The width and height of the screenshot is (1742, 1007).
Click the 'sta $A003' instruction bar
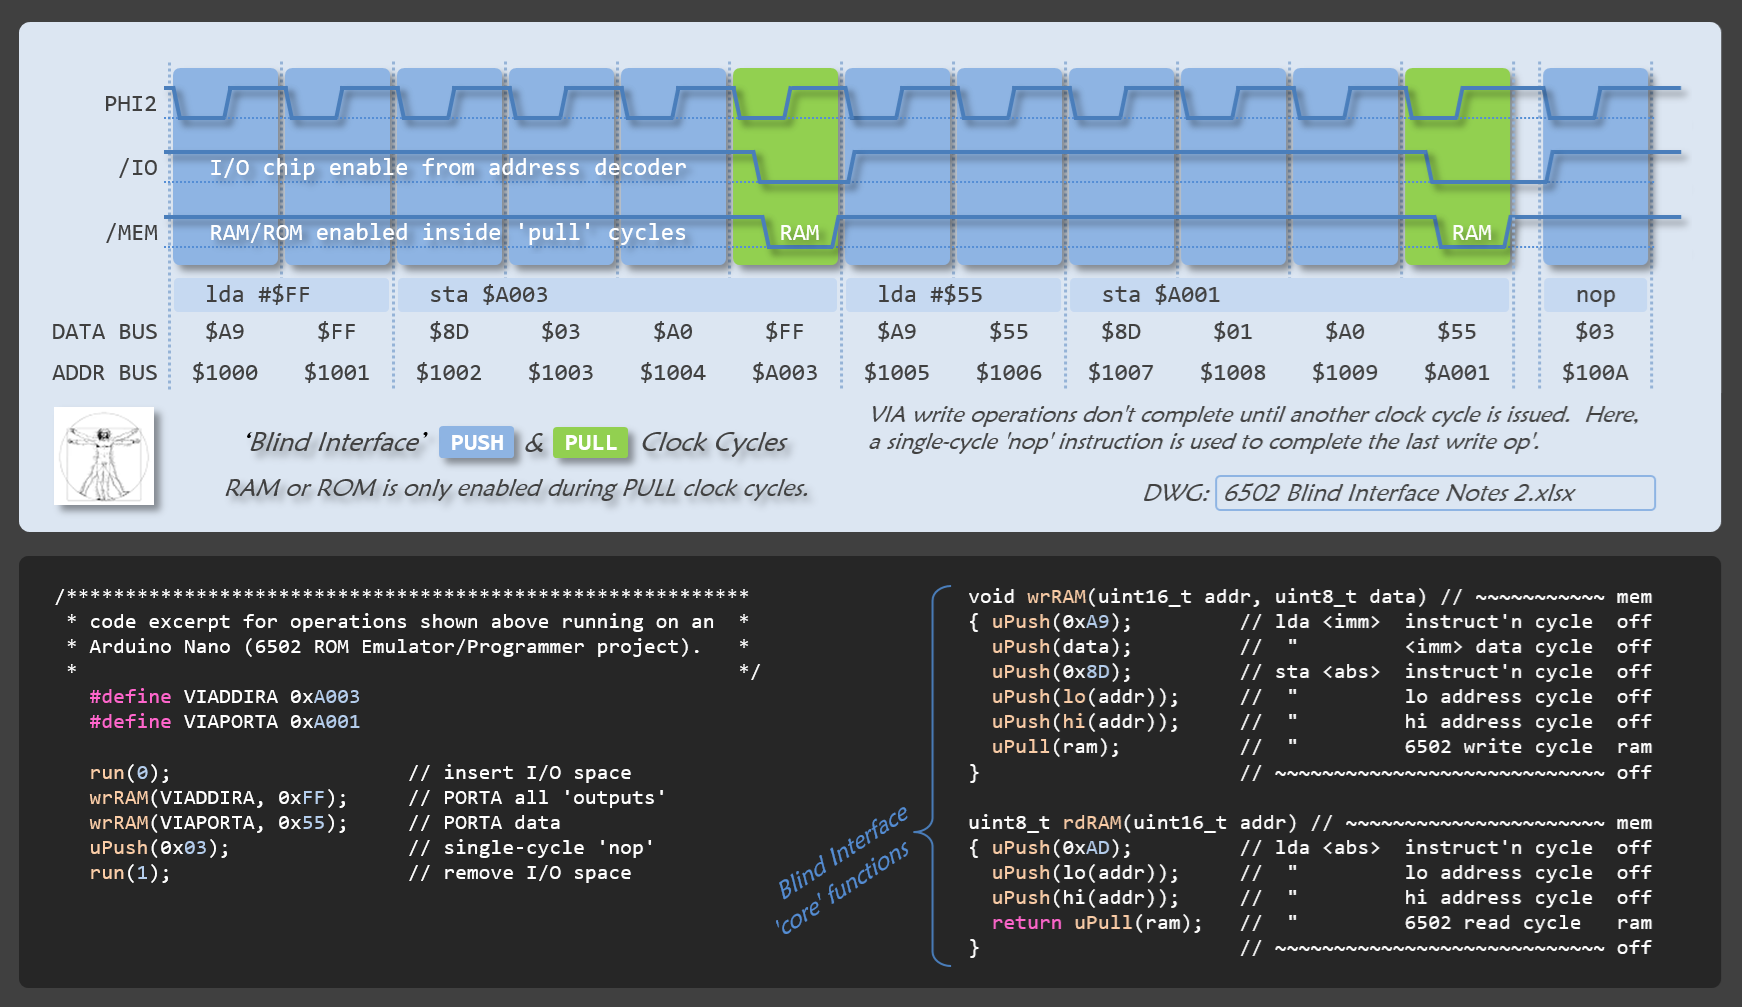point(616,295)
